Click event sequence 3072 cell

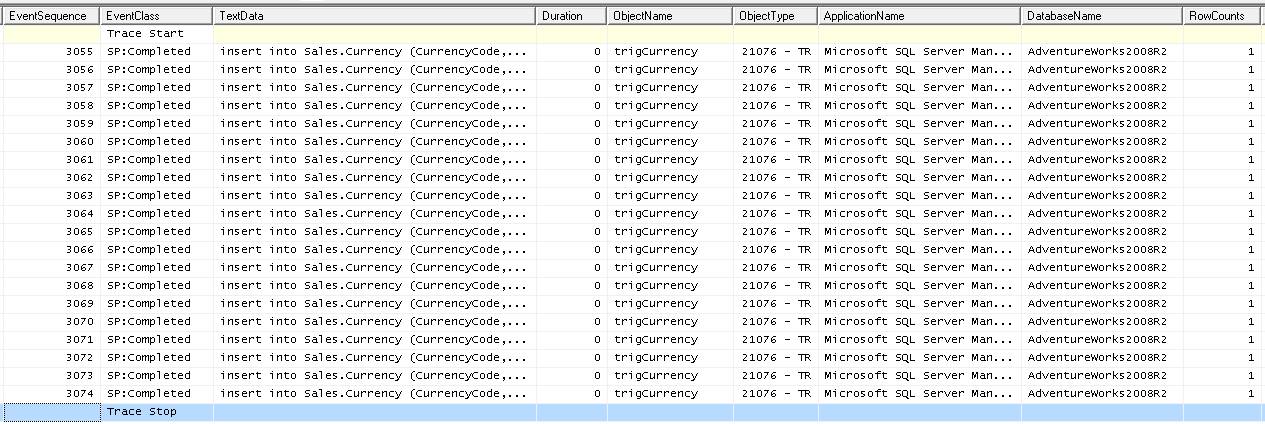pos(50,358)
